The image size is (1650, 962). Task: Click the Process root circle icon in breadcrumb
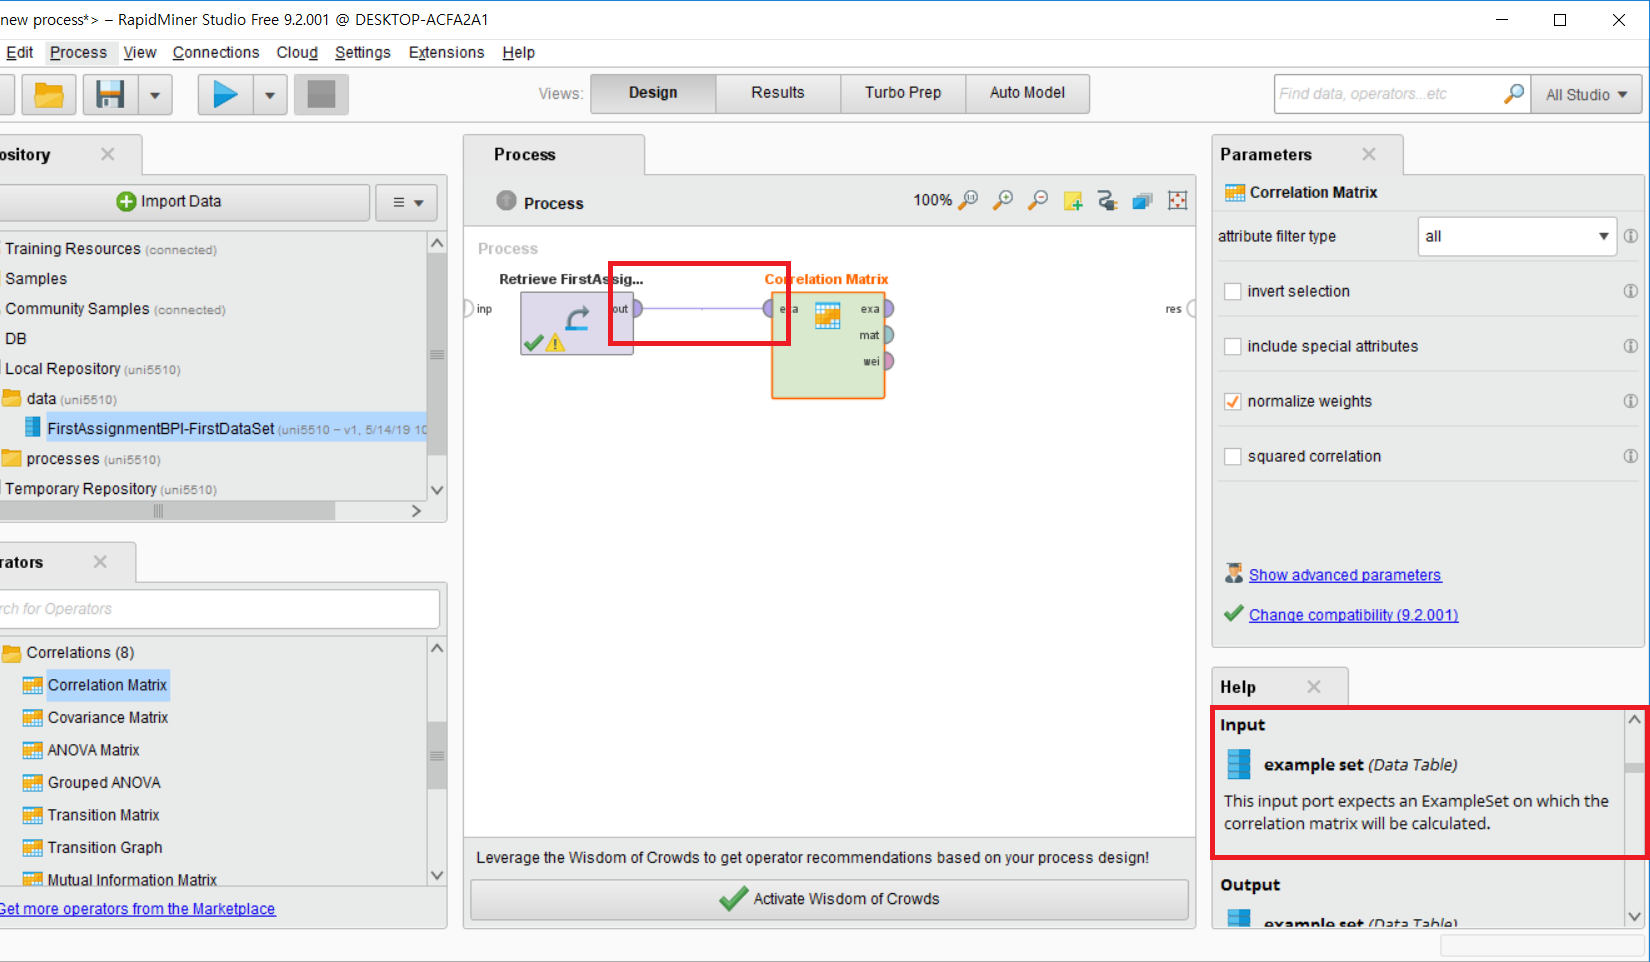pyautogui.click(x=507, y=201)
